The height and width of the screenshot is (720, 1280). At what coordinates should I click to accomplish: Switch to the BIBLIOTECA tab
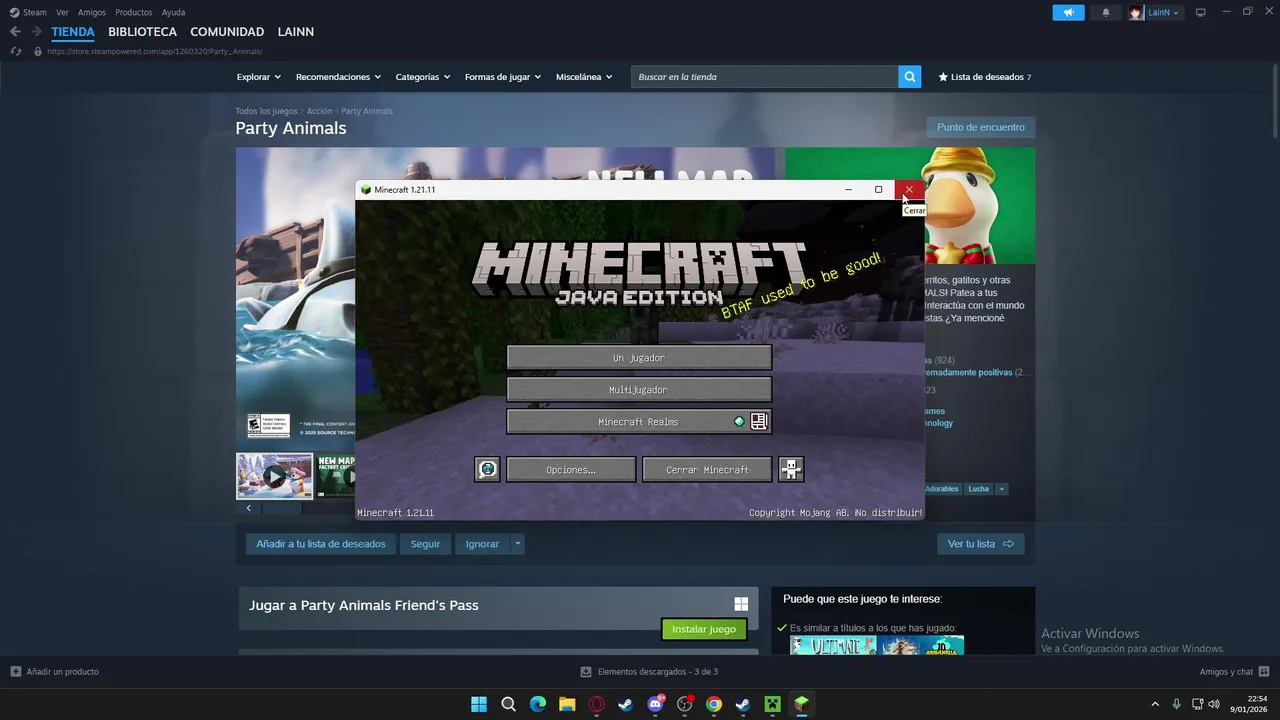point(142,32)
